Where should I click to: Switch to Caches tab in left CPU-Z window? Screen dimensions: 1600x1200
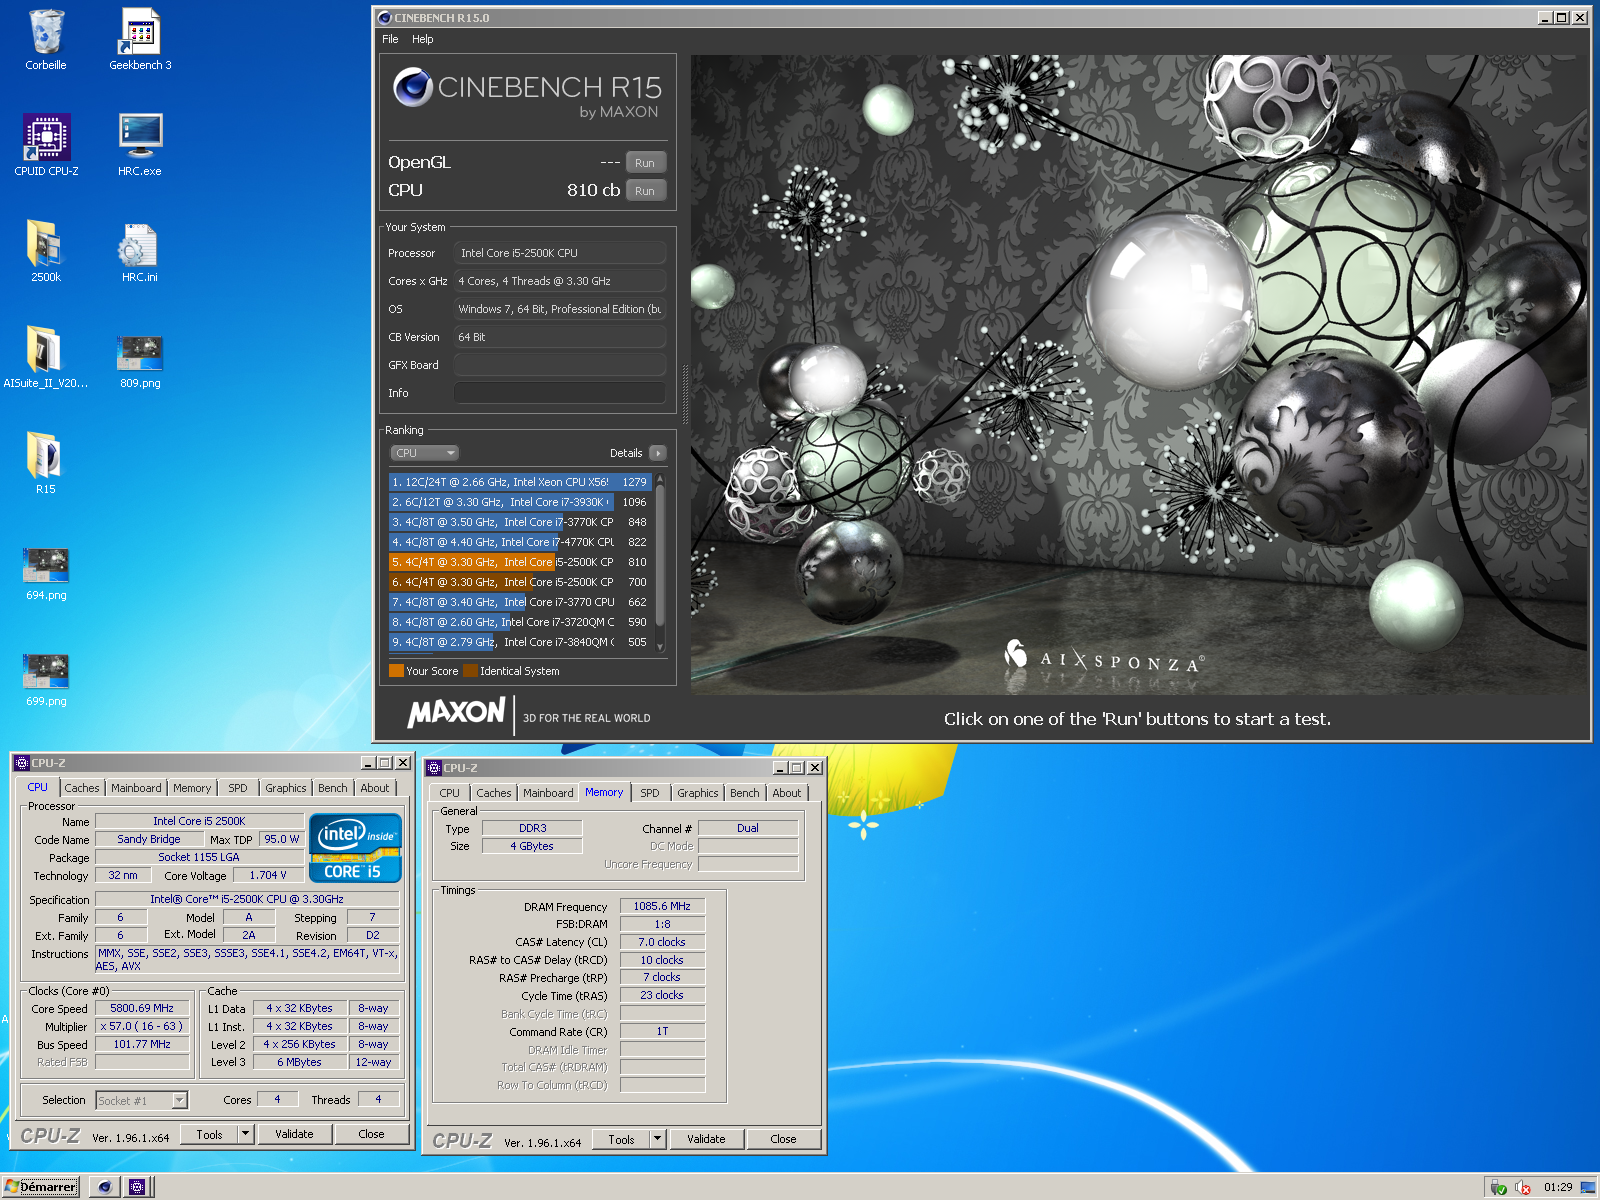tap(82, 788)
